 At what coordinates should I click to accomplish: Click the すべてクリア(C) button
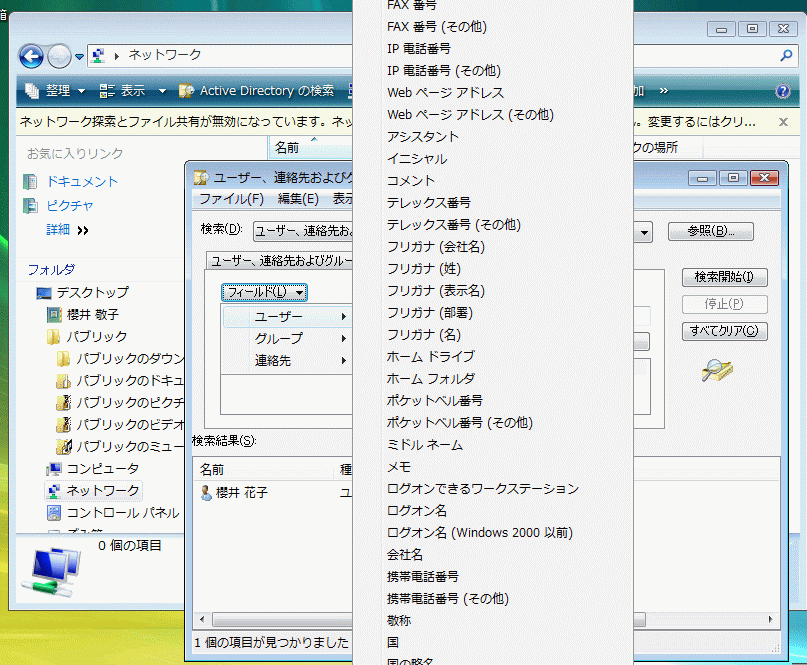click(x=725, y=331)
